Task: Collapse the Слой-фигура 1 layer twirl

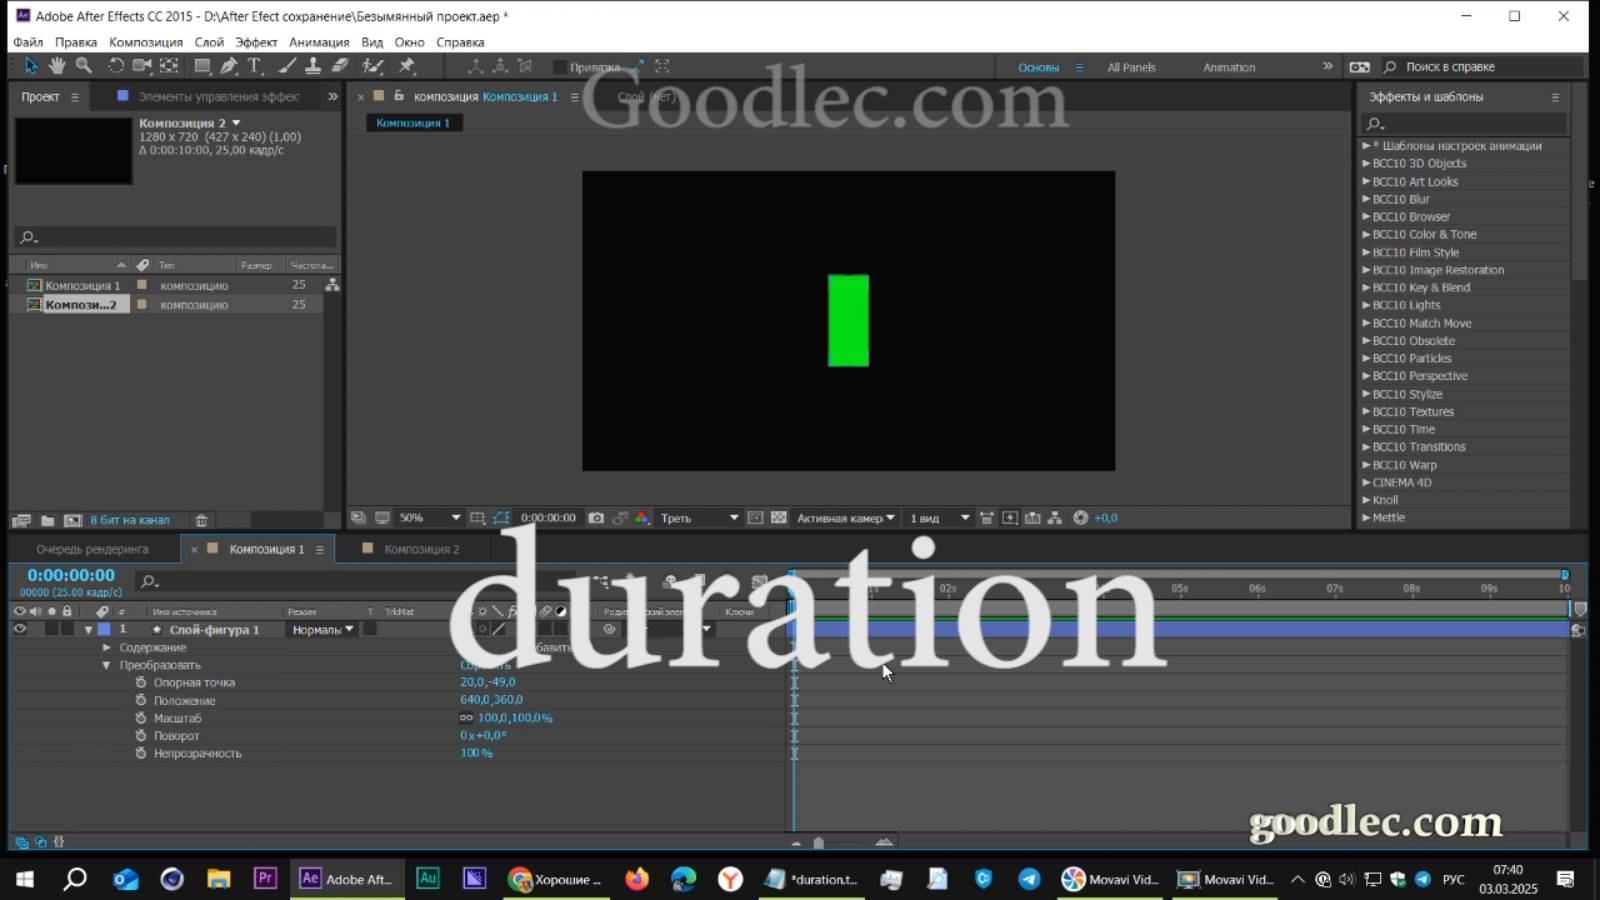Action: (x=89, y=630)
